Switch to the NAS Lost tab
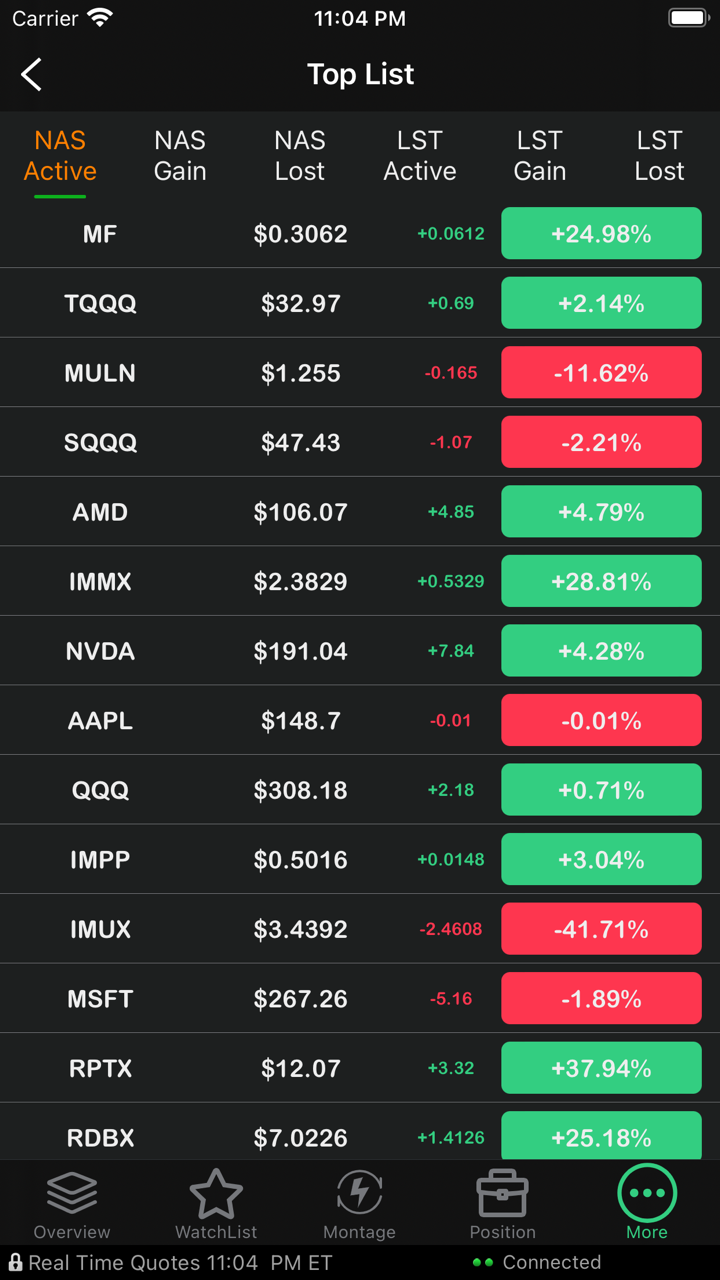The height and width of the screenshot is (1280, 720). coord(300,156)
